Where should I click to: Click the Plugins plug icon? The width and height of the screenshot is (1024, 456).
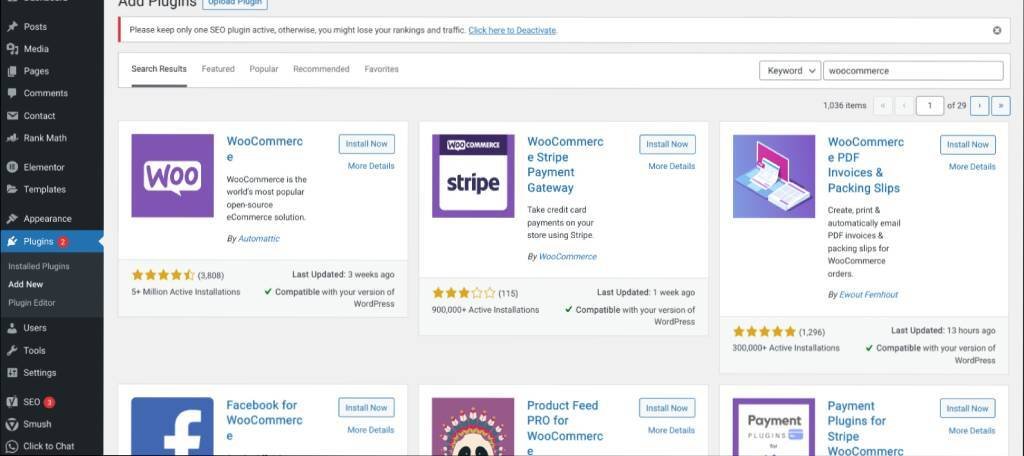12,242
